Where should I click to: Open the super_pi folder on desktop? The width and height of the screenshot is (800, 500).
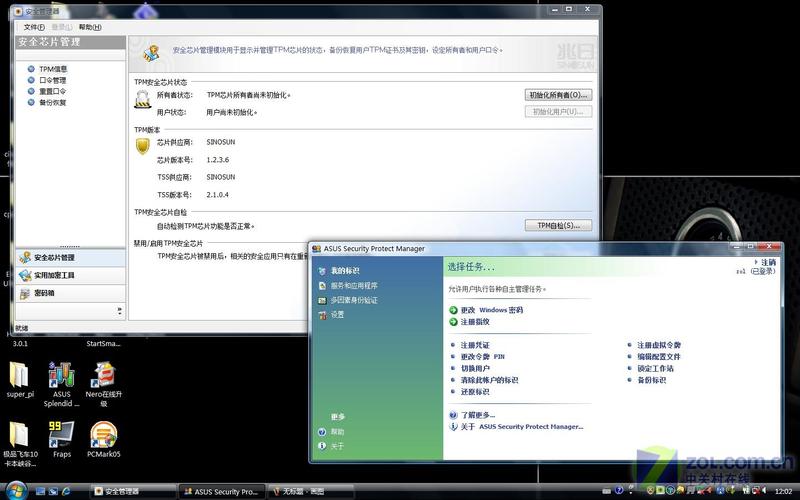coord(20,380)
